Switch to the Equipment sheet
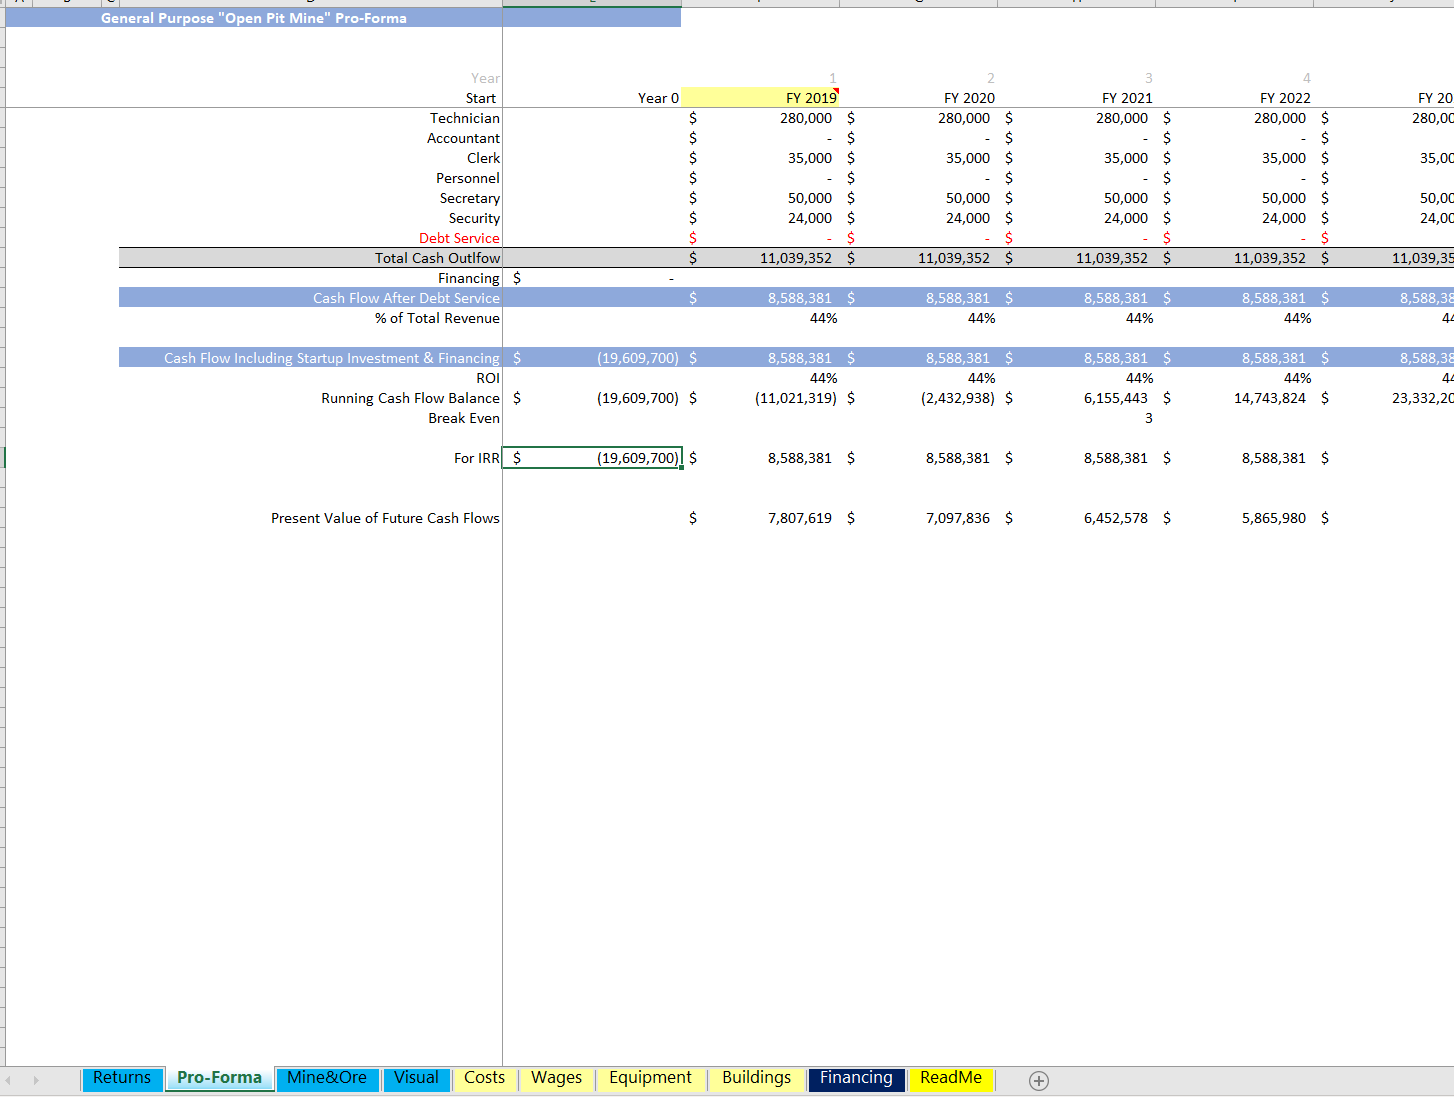The height and width of the screenshot is (1097, 1454). (650, 1078)
